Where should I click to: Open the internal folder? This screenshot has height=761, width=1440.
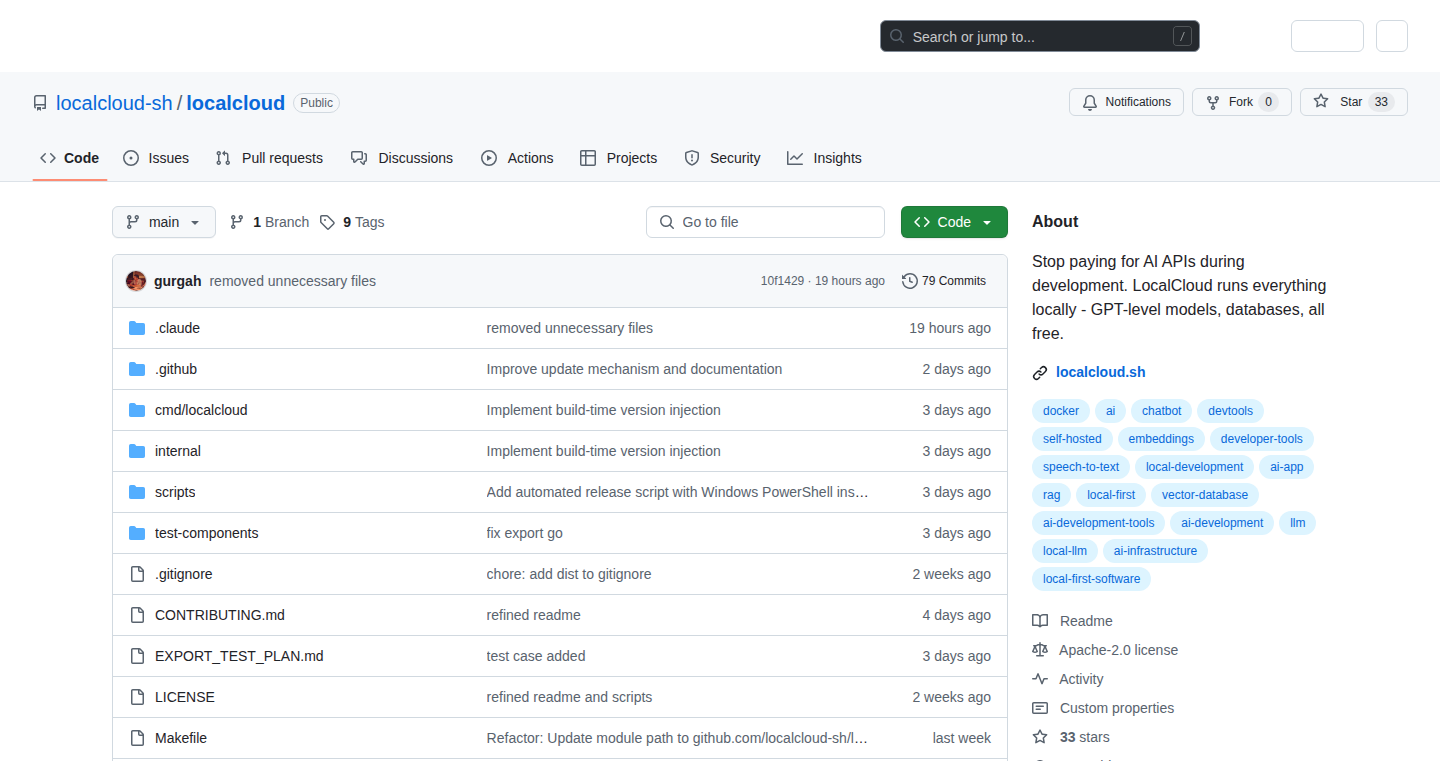[178, 451]
